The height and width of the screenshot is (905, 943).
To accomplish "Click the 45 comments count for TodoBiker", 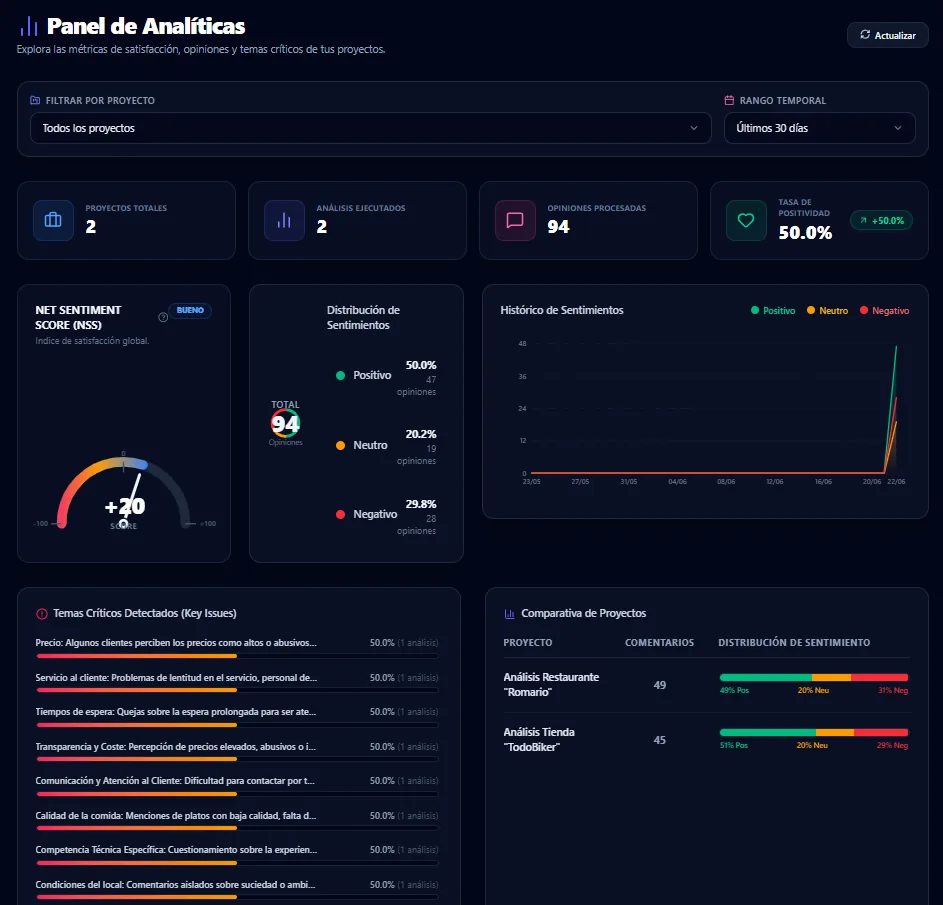I will tap(660, 740).
